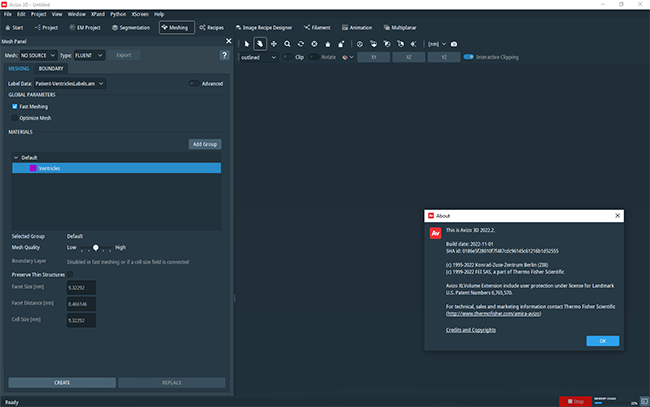This screenshot has height=407, width=650.
Task: Click the seek target icon
Action: [x=314, y=44]
